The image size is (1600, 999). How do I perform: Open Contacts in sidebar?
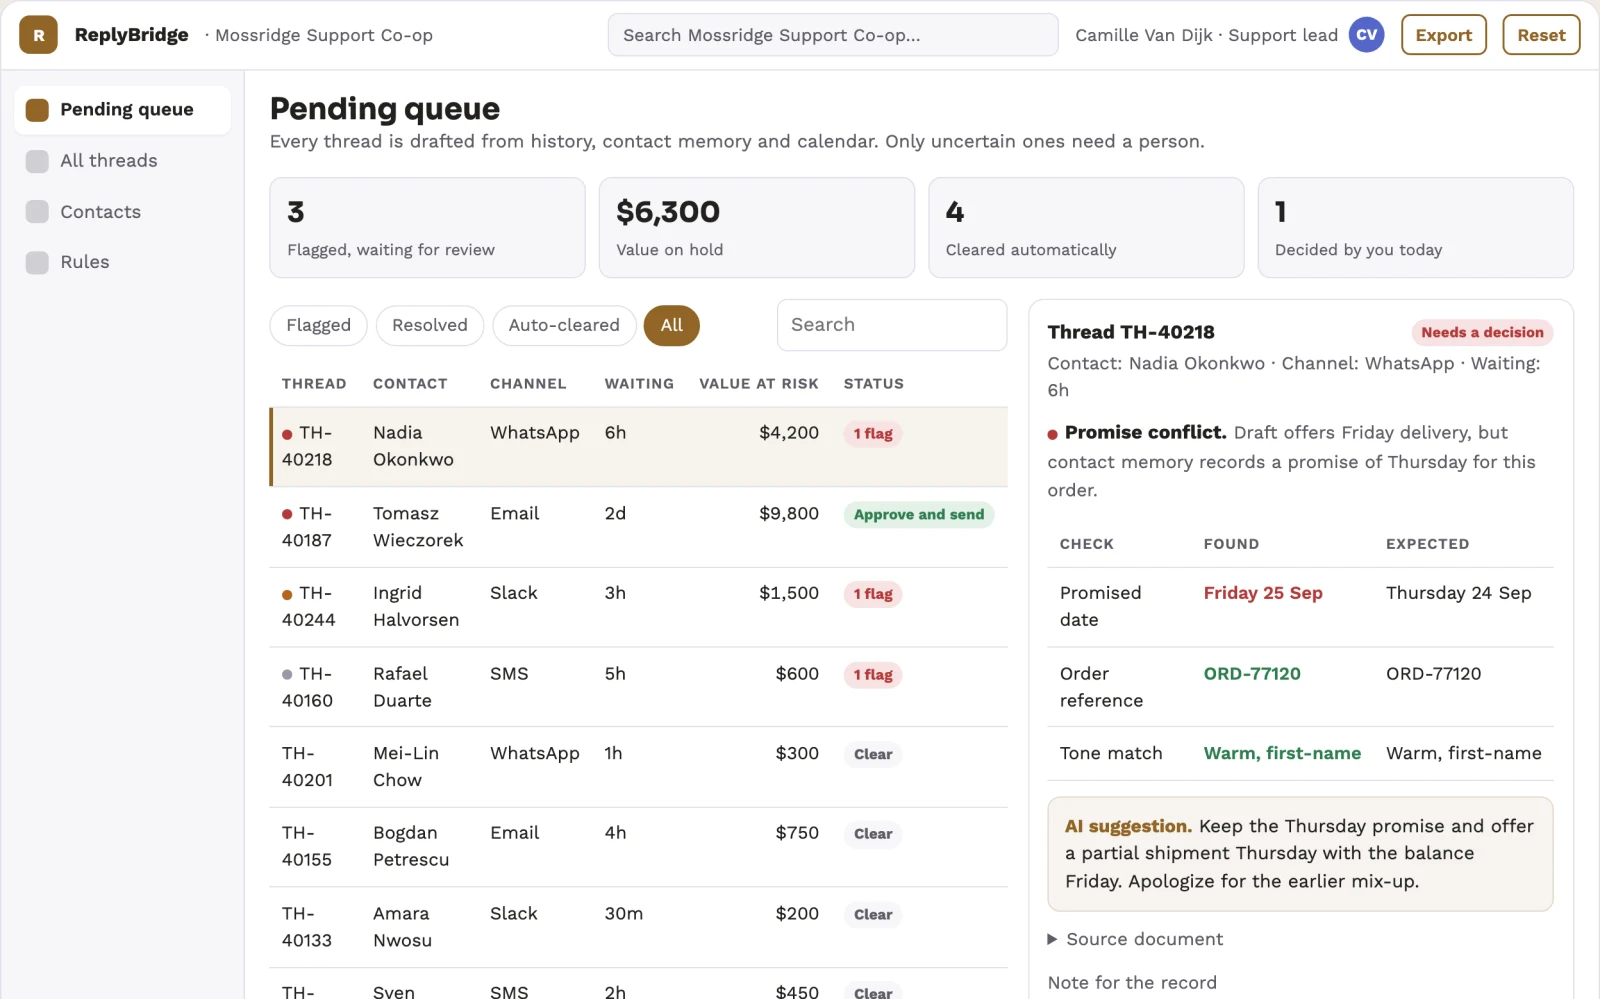pos(122,212)
